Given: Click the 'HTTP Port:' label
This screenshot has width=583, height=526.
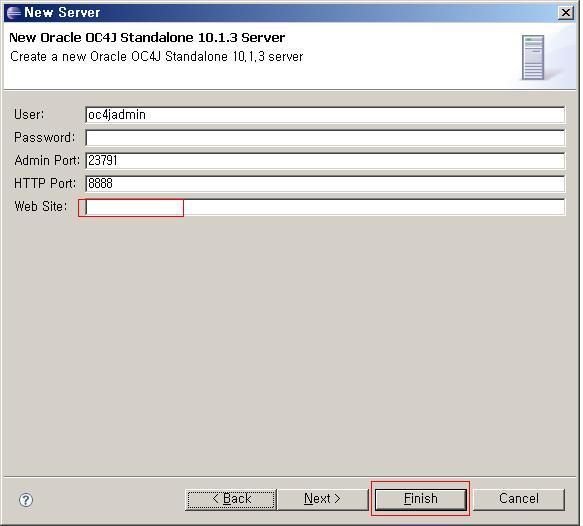Looking at the screenshot, I should tap(45, 183).
